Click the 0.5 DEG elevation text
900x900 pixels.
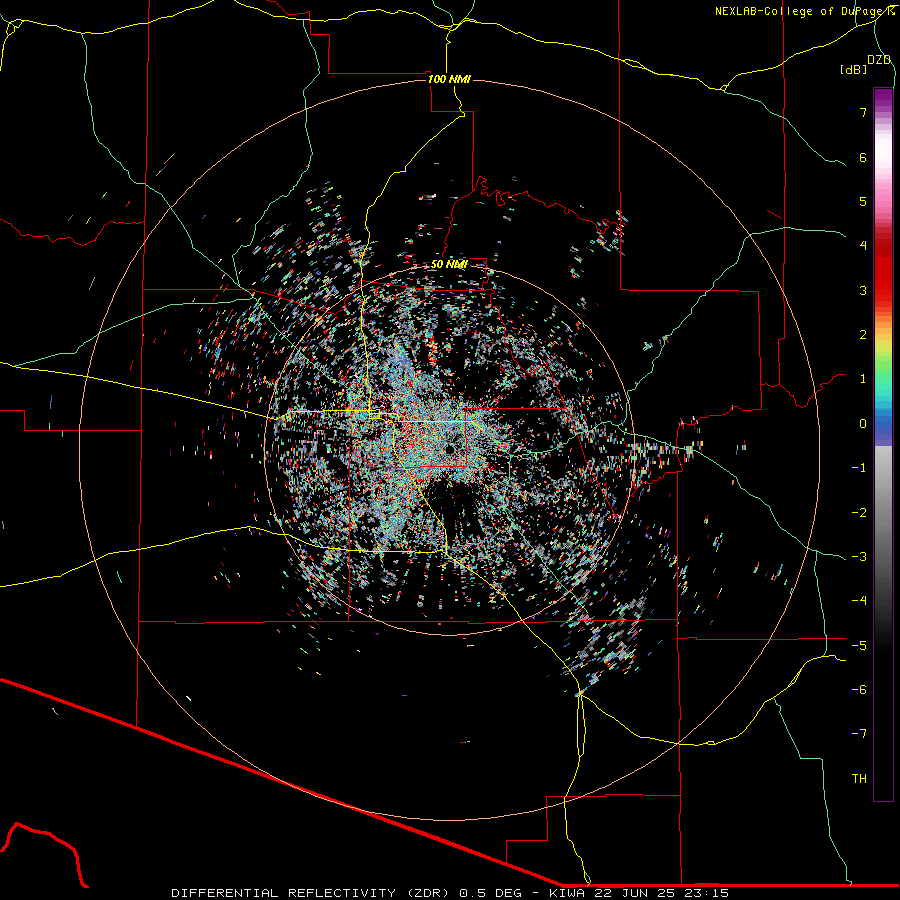point(491,893)
